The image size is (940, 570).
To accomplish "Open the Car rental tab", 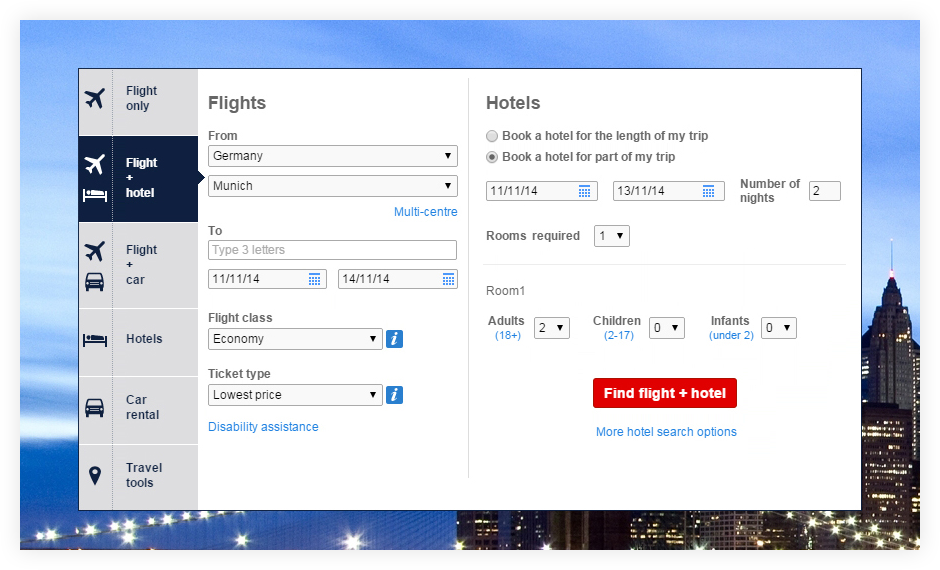I will point(138,410).
